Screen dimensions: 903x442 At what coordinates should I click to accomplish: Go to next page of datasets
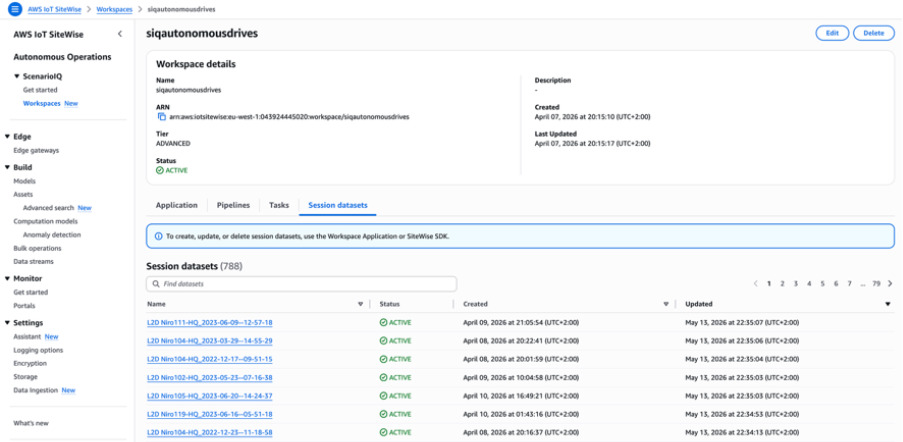tap(890, 284)
